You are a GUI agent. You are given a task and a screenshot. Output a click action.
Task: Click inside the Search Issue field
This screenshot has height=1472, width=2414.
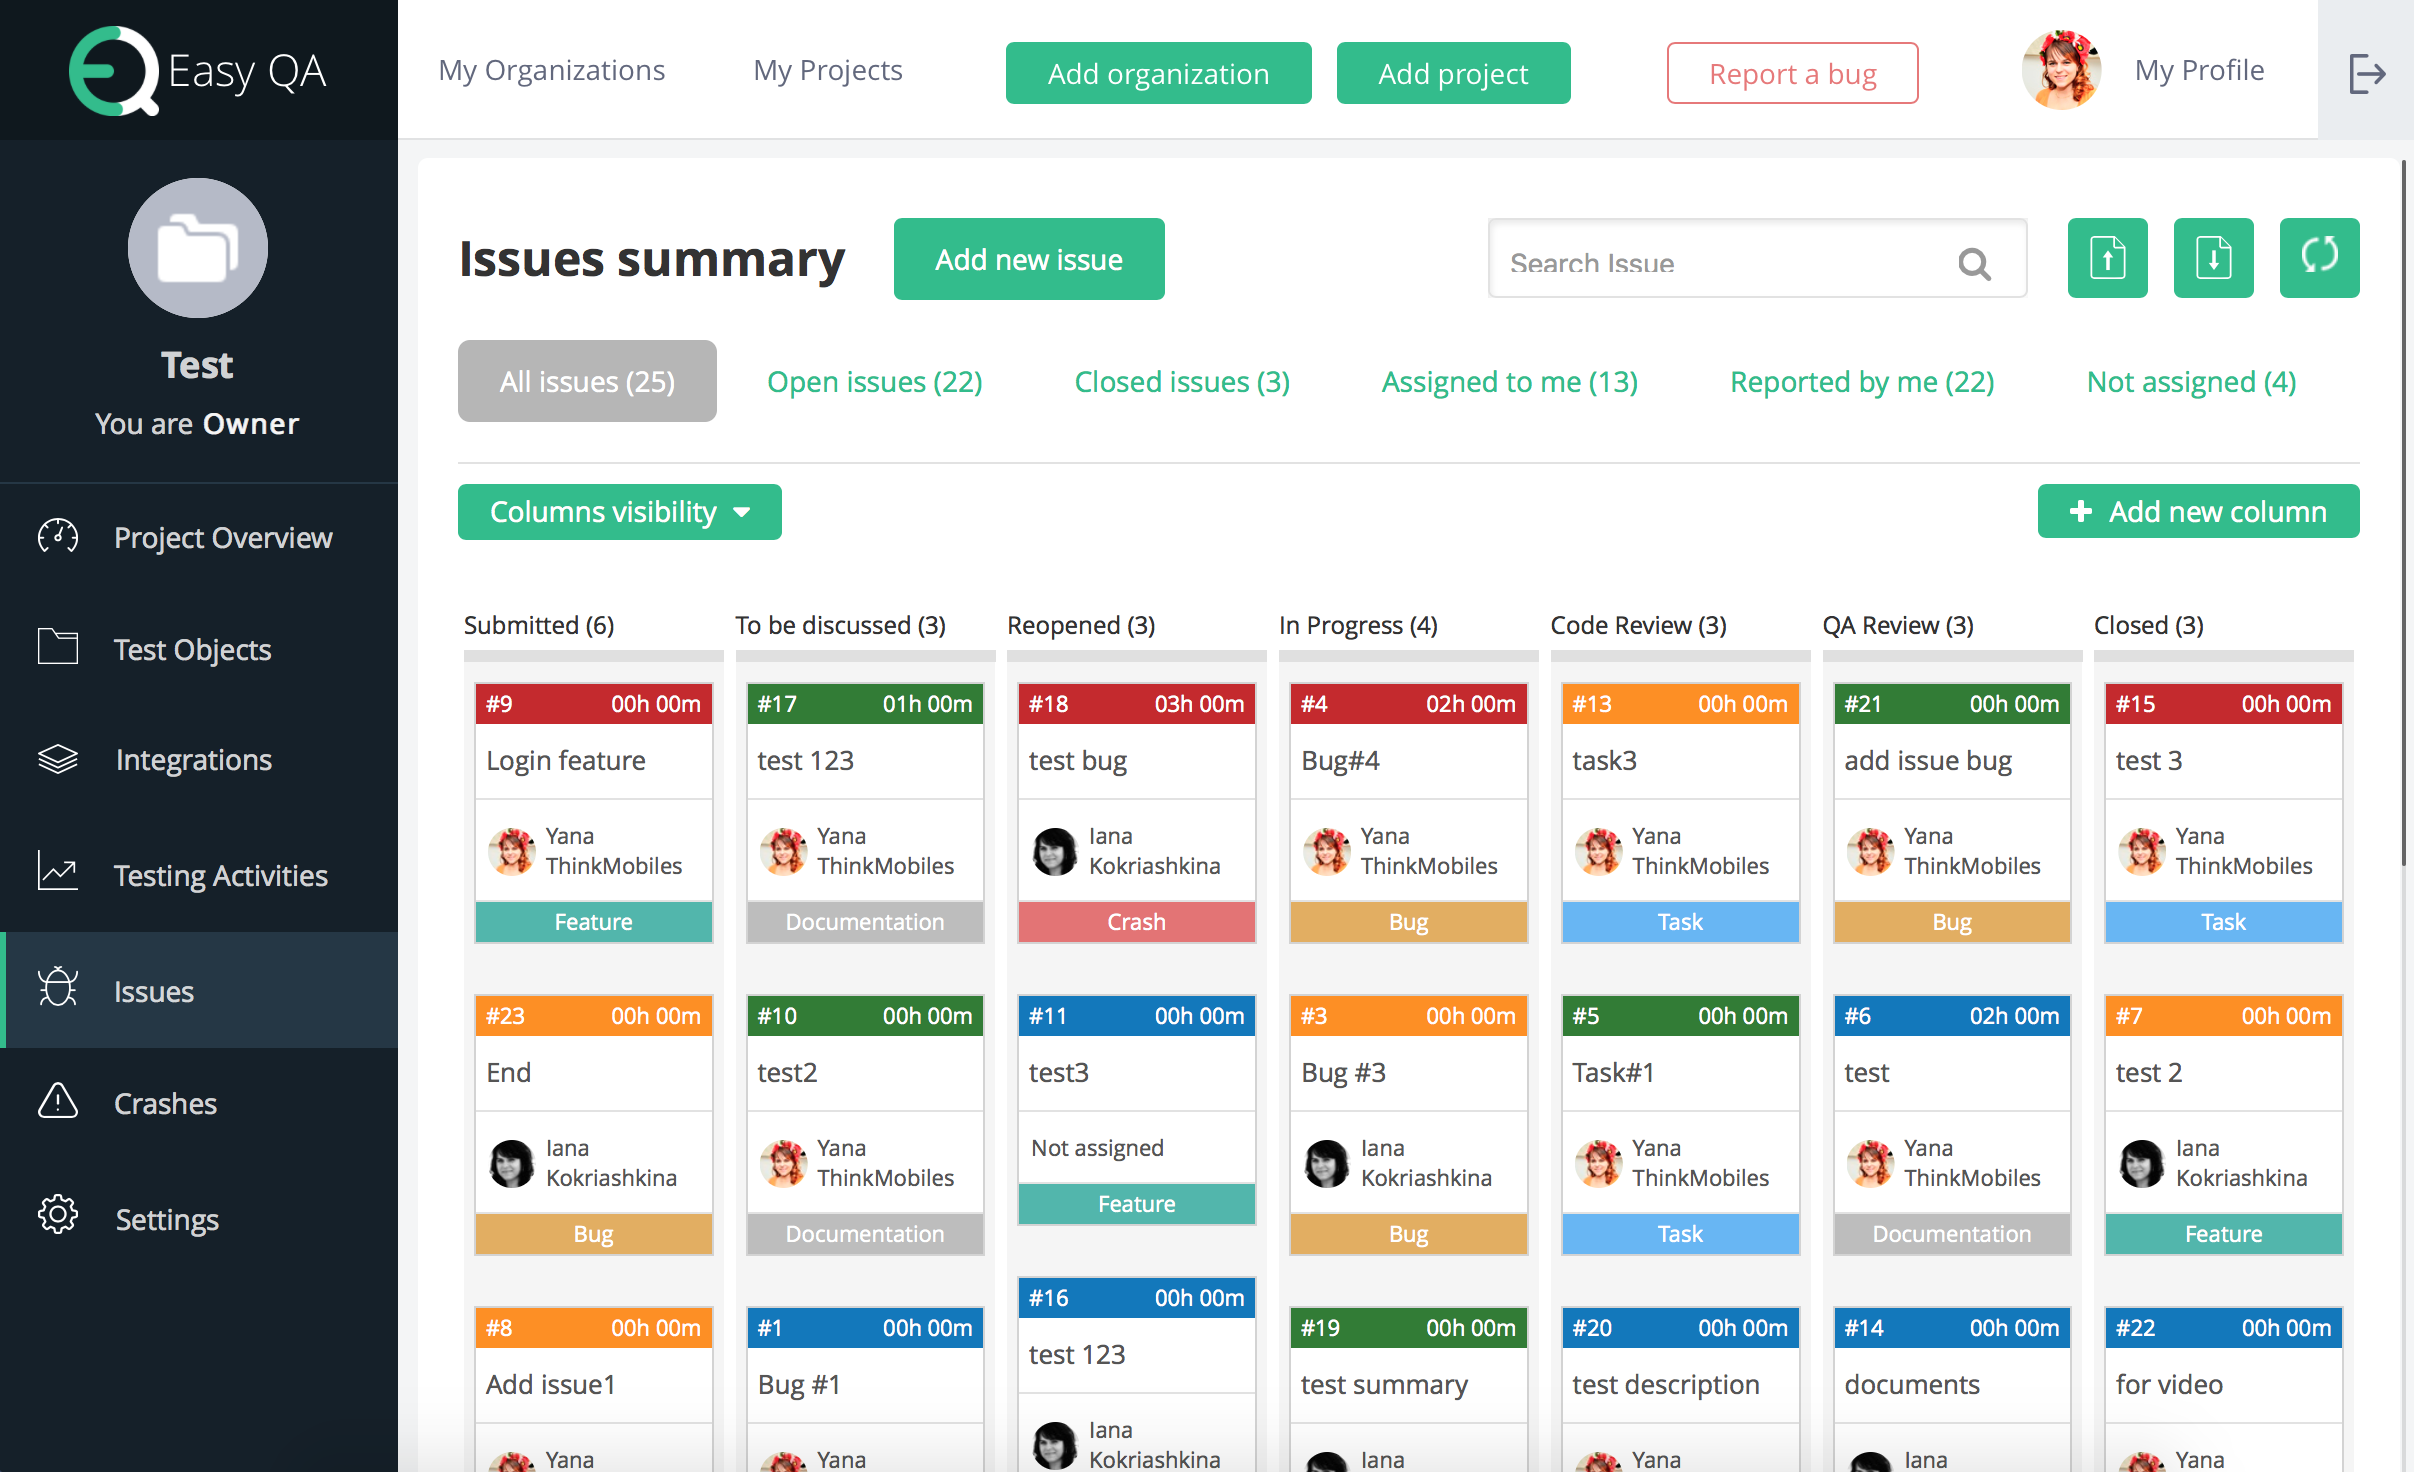(x=1700, y=263)
